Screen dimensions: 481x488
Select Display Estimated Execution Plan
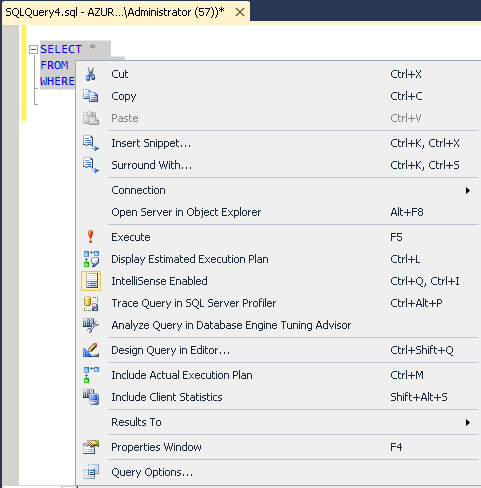pos(278,259)
